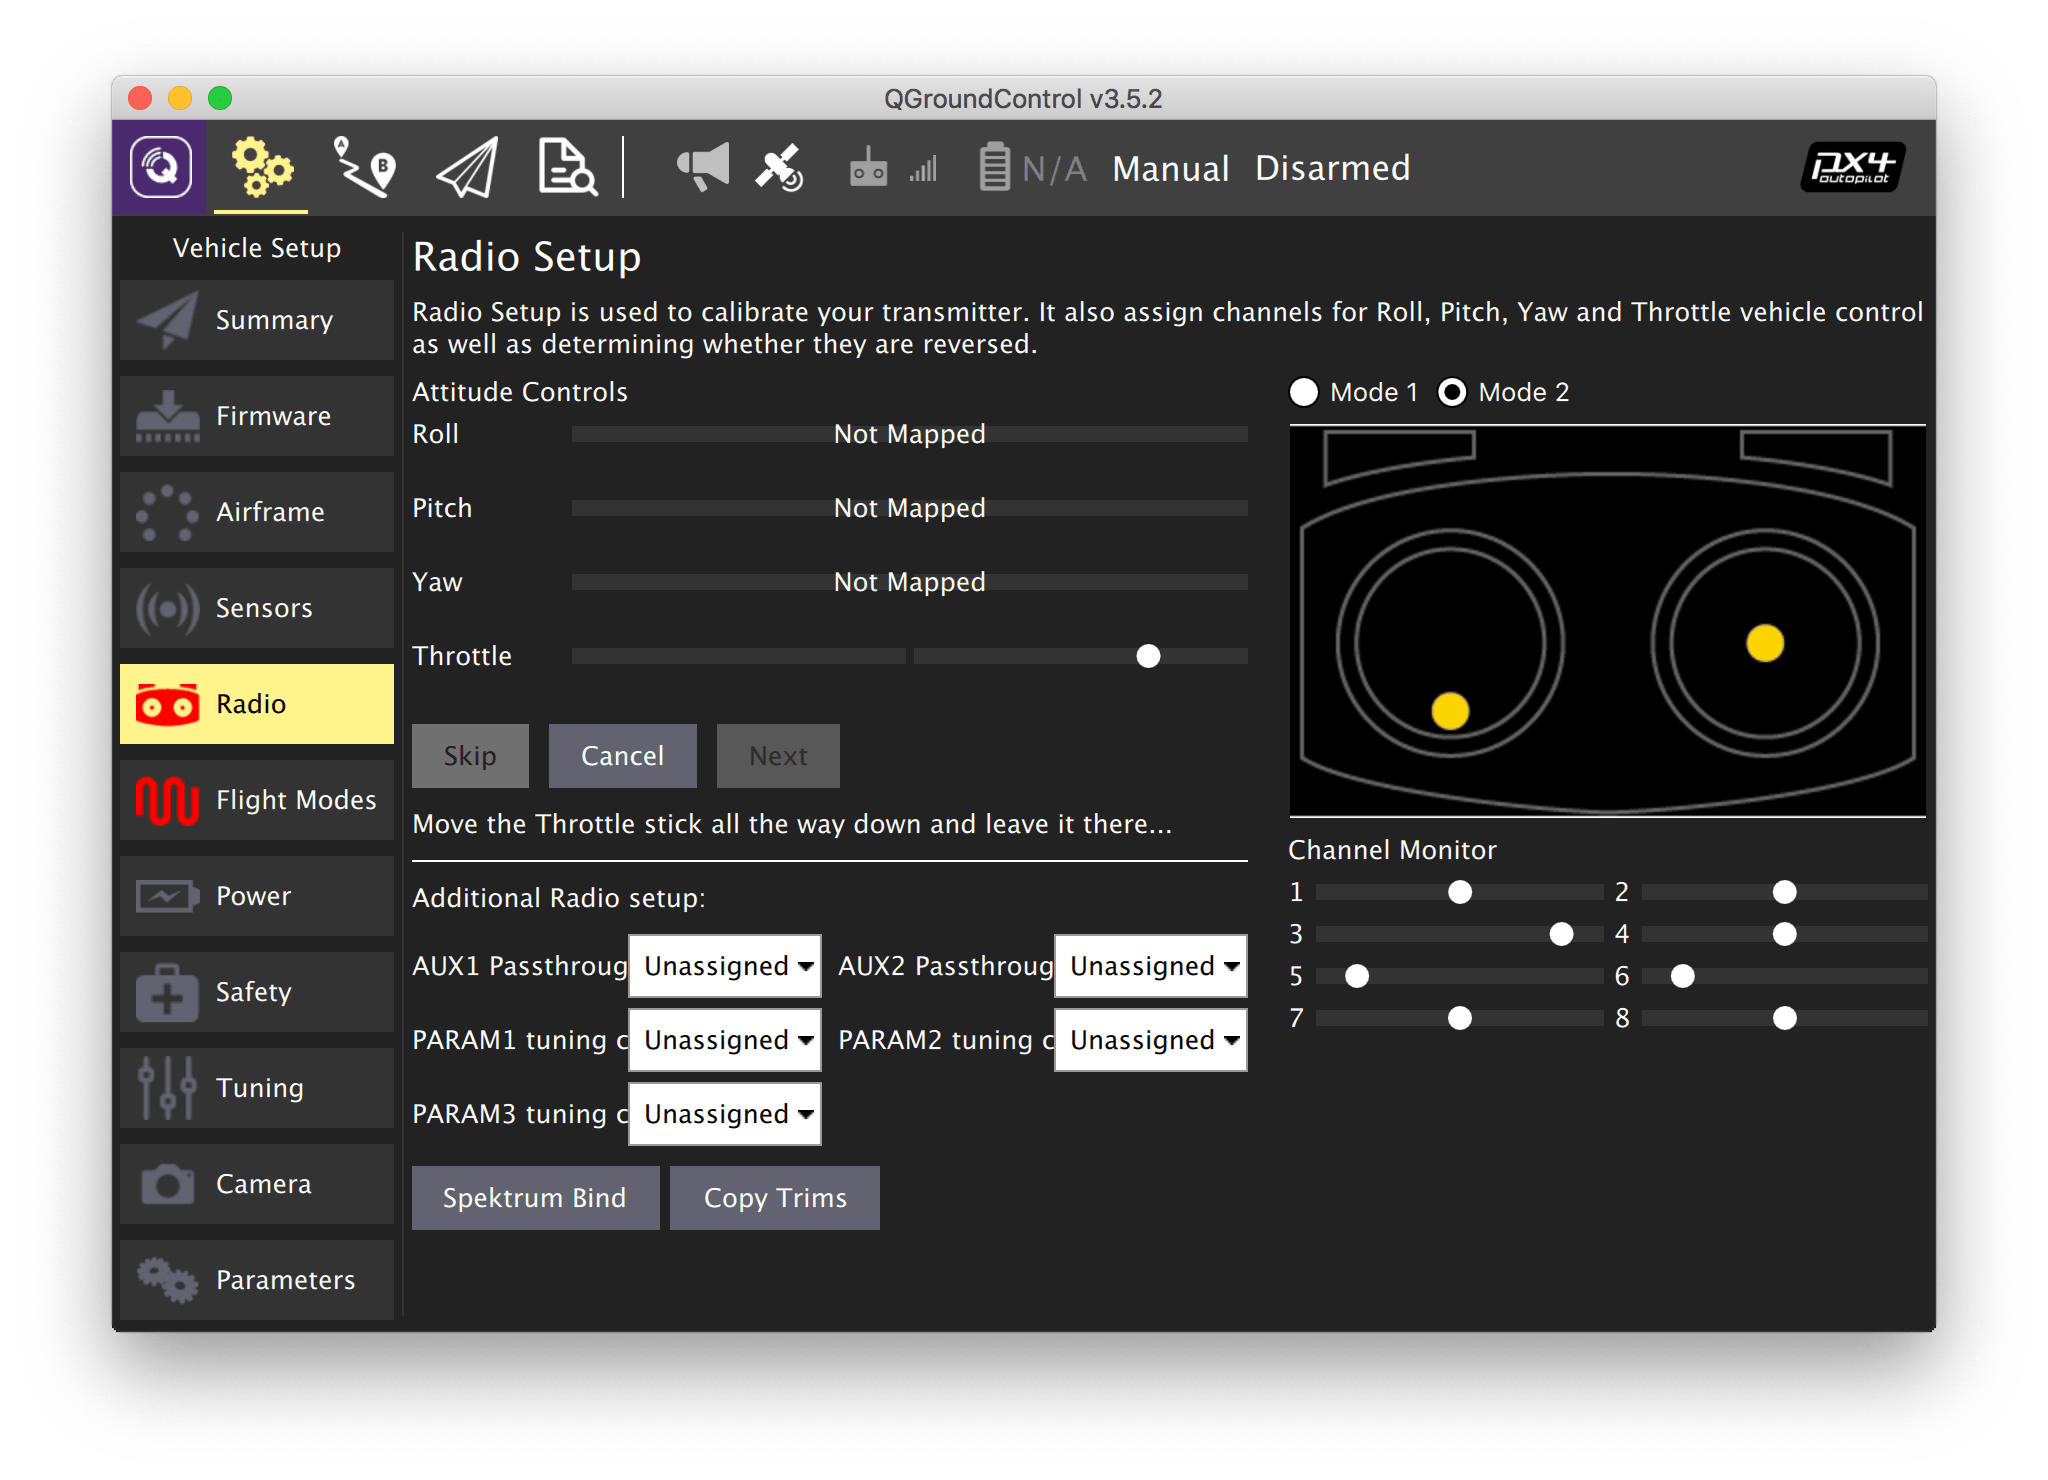The width and height of the screenshot is (2048, 1480).
Task: Open the Flight Modes setup page
Action: point(257,800)
